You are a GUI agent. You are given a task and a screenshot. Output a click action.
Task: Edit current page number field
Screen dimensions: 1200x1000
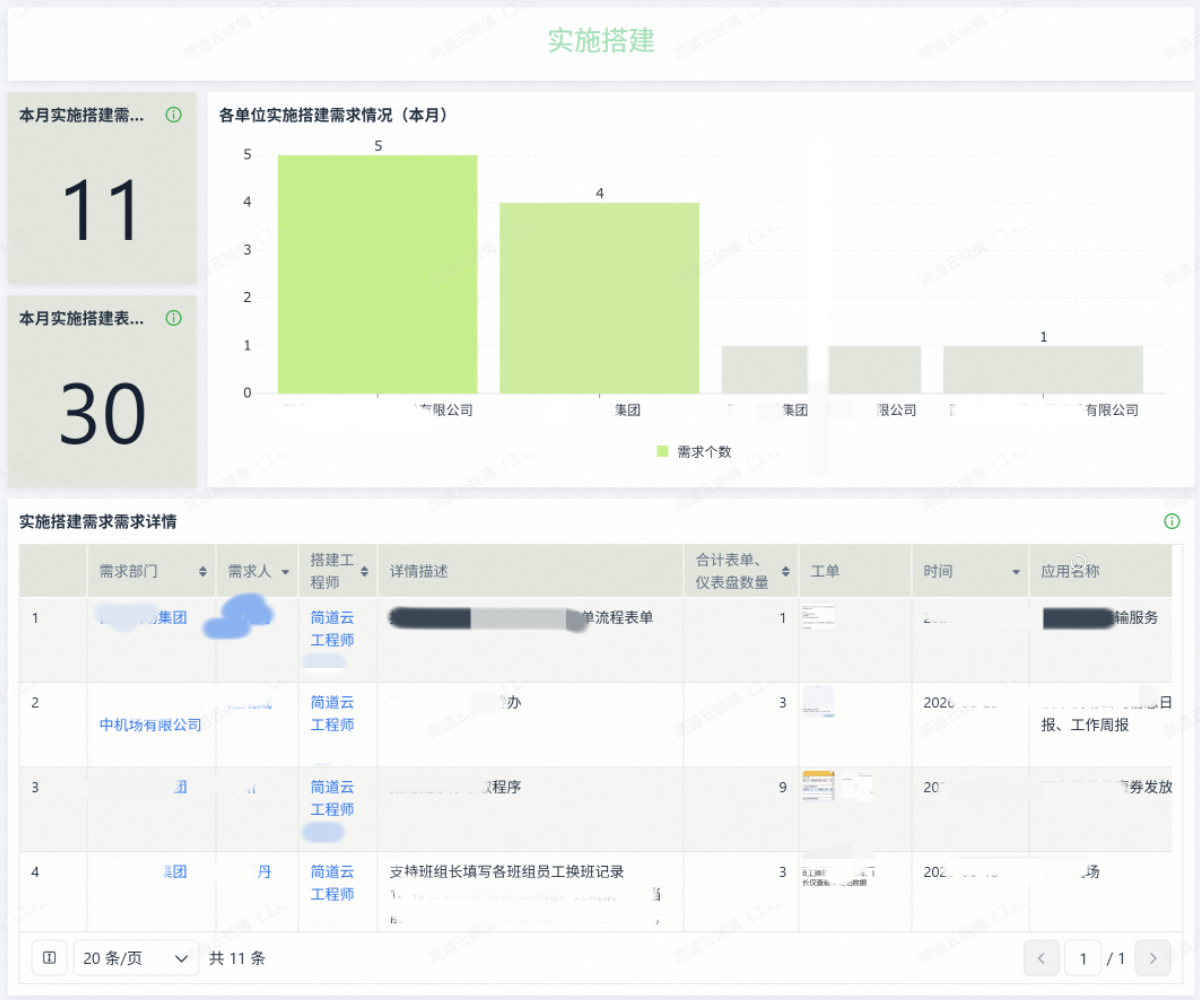click(1082, 958)
